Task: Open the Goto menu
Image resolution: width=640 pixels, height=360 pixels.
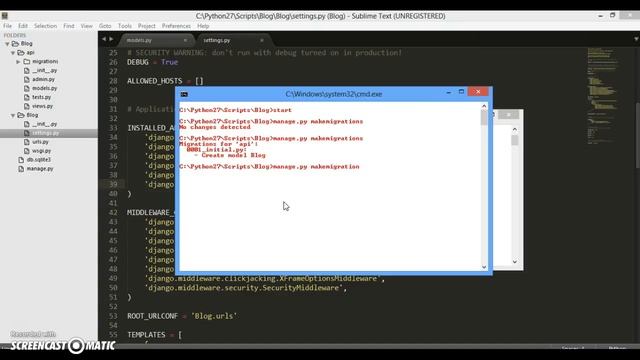Action: pyautogui.click(x=105, y=26)
